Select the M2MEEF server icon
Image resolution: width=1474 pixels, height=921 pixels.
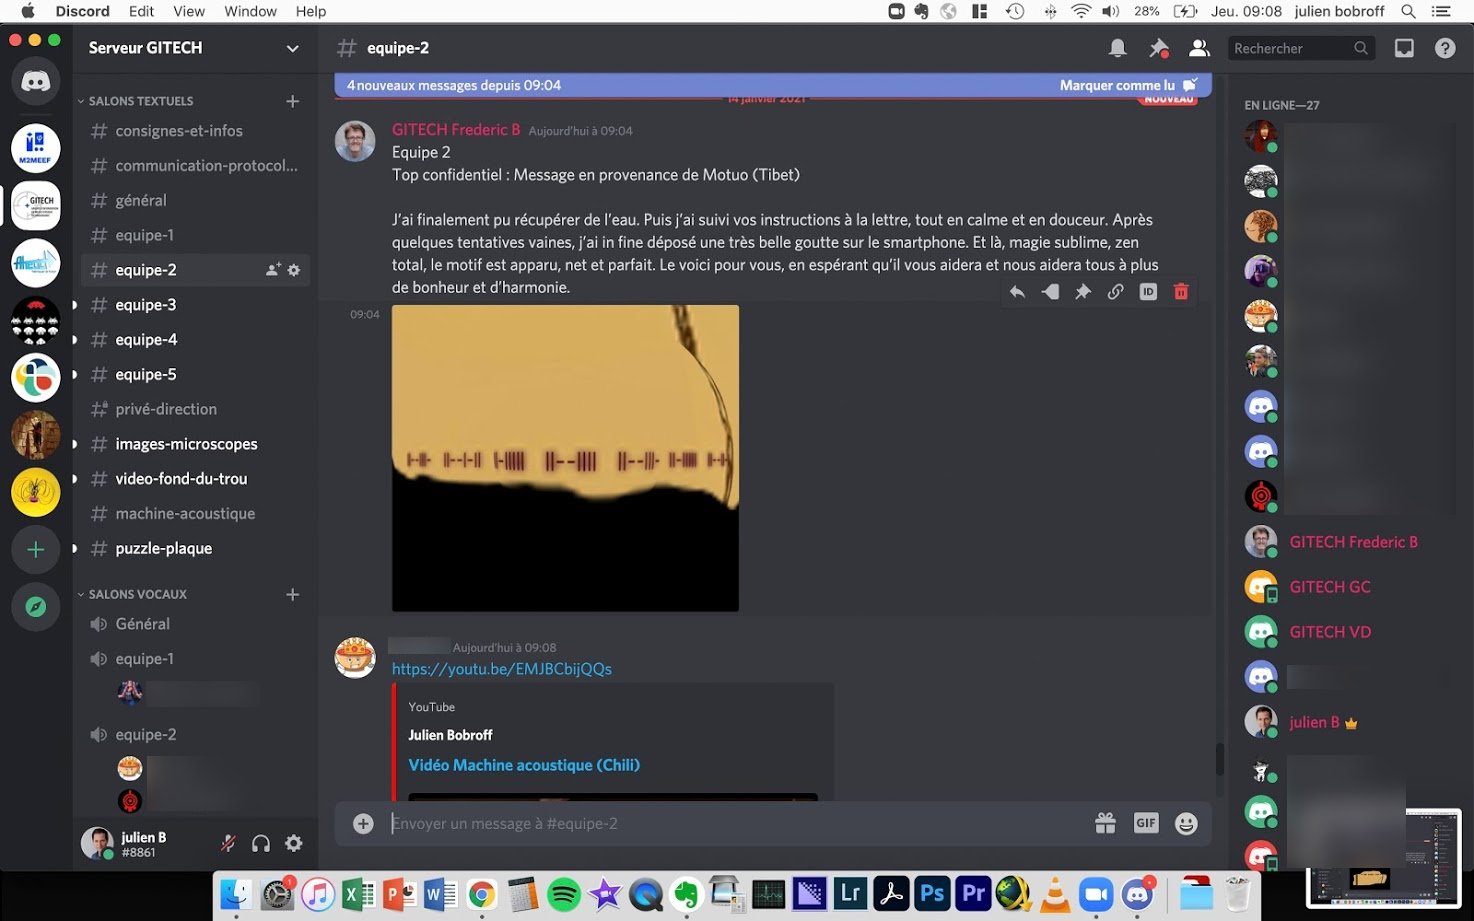(x=36, y=148)
